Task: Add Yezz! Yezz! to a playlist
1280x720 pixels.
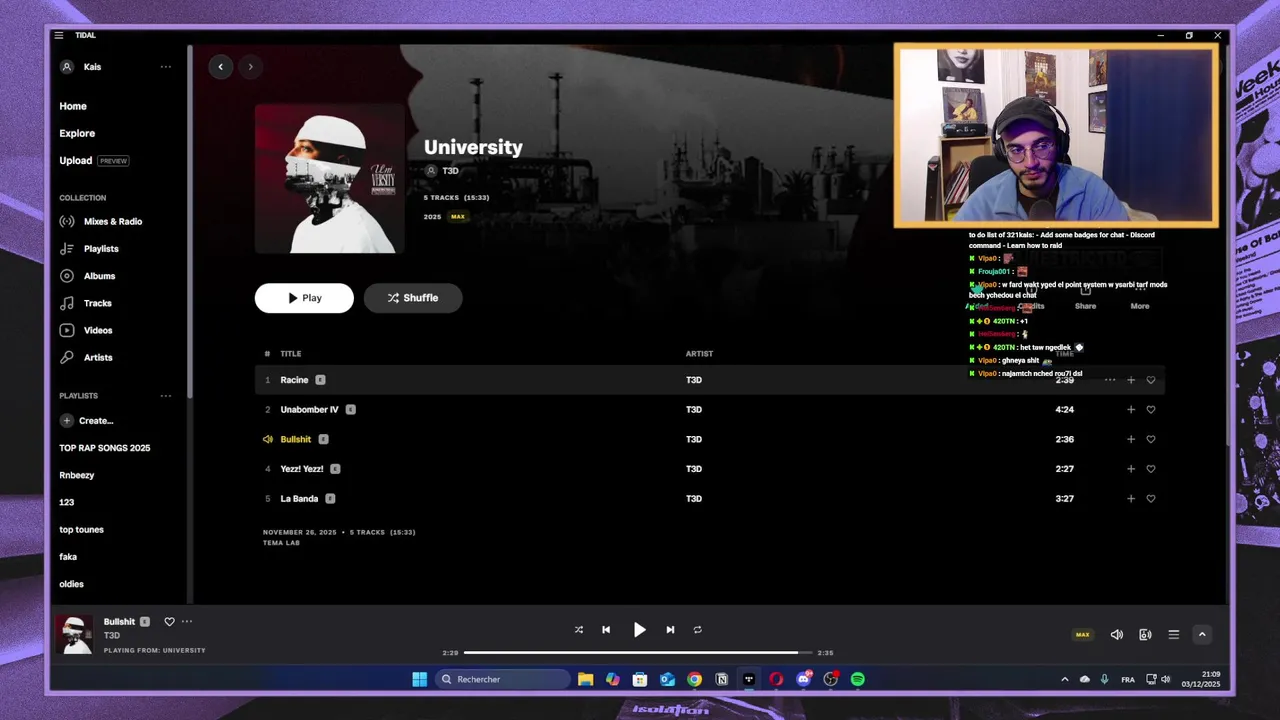Action: click(x=1131, y=469)
